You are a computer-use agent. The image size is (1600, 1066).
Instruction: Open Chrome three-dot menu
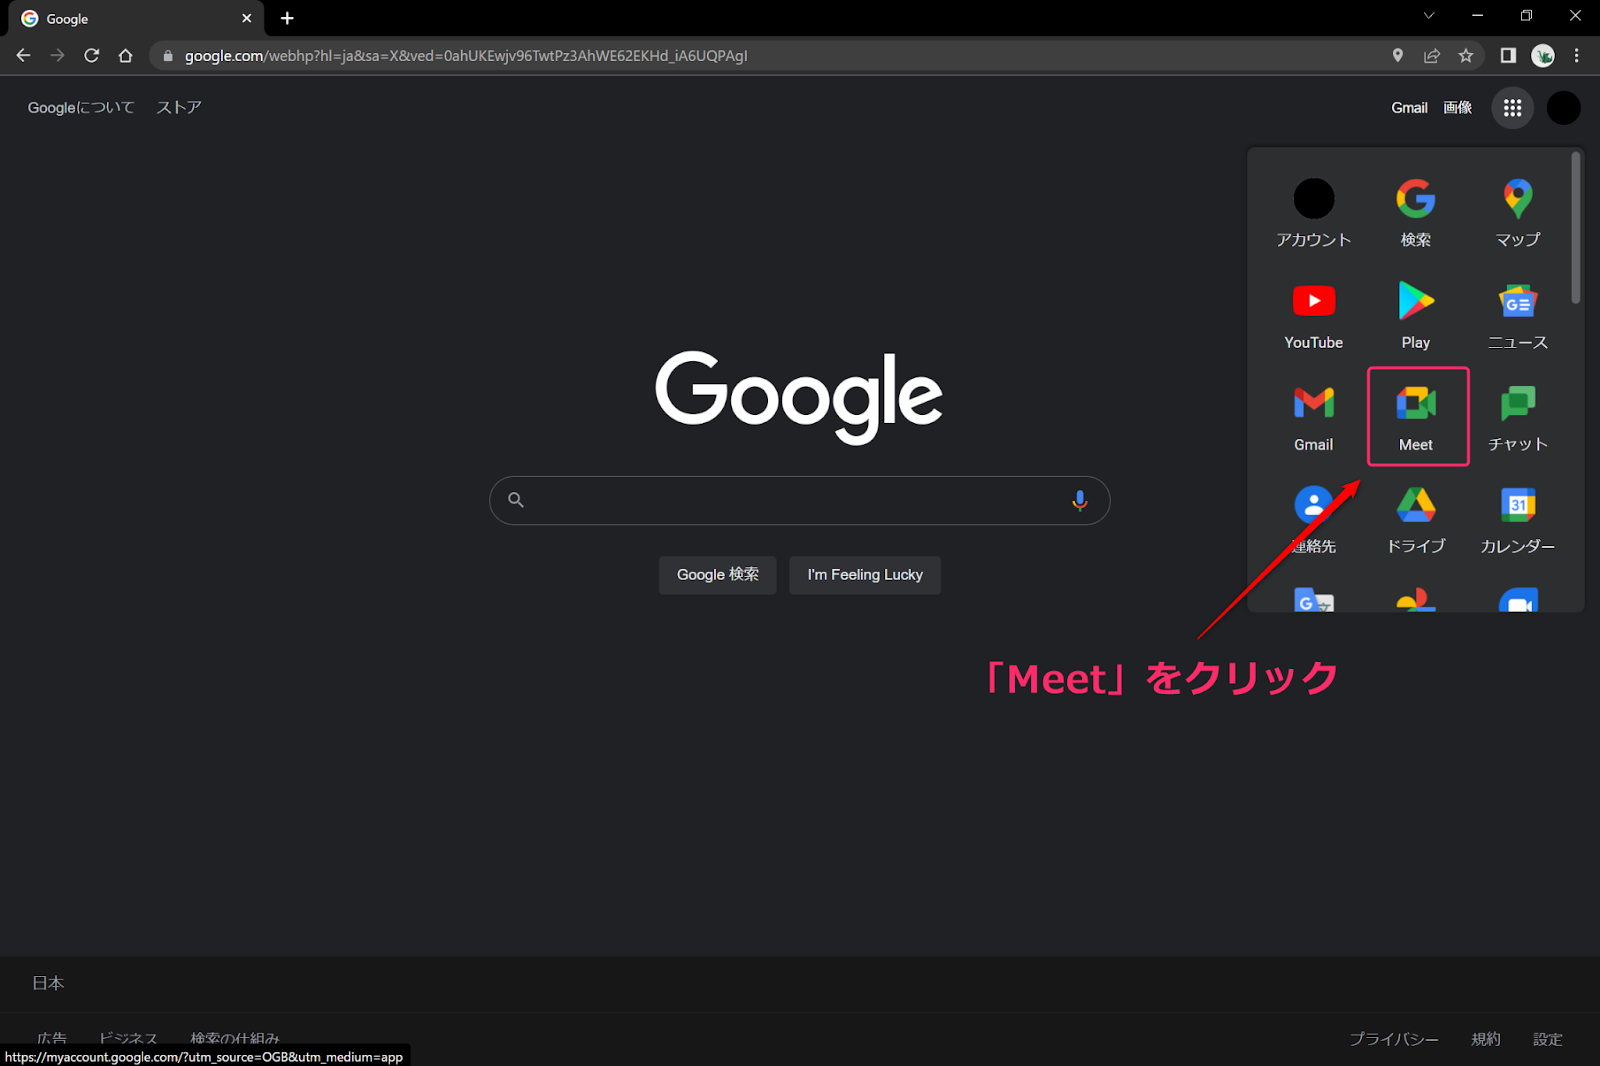pyautogui.click(x=1577, y=56)
